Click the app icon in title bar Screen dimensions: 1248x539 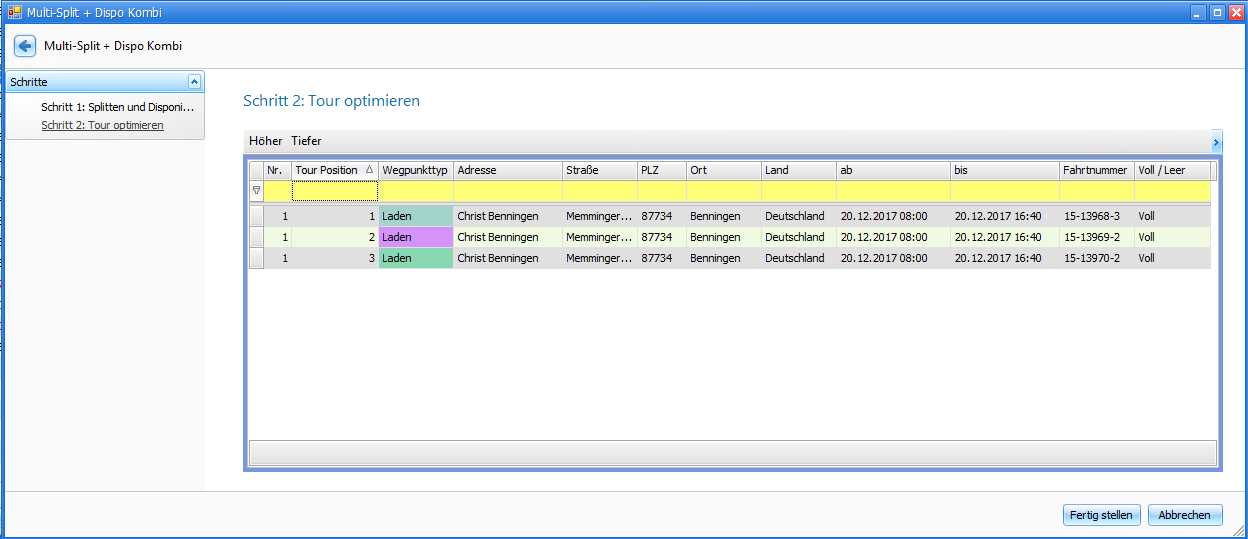(x=14, y=13)
